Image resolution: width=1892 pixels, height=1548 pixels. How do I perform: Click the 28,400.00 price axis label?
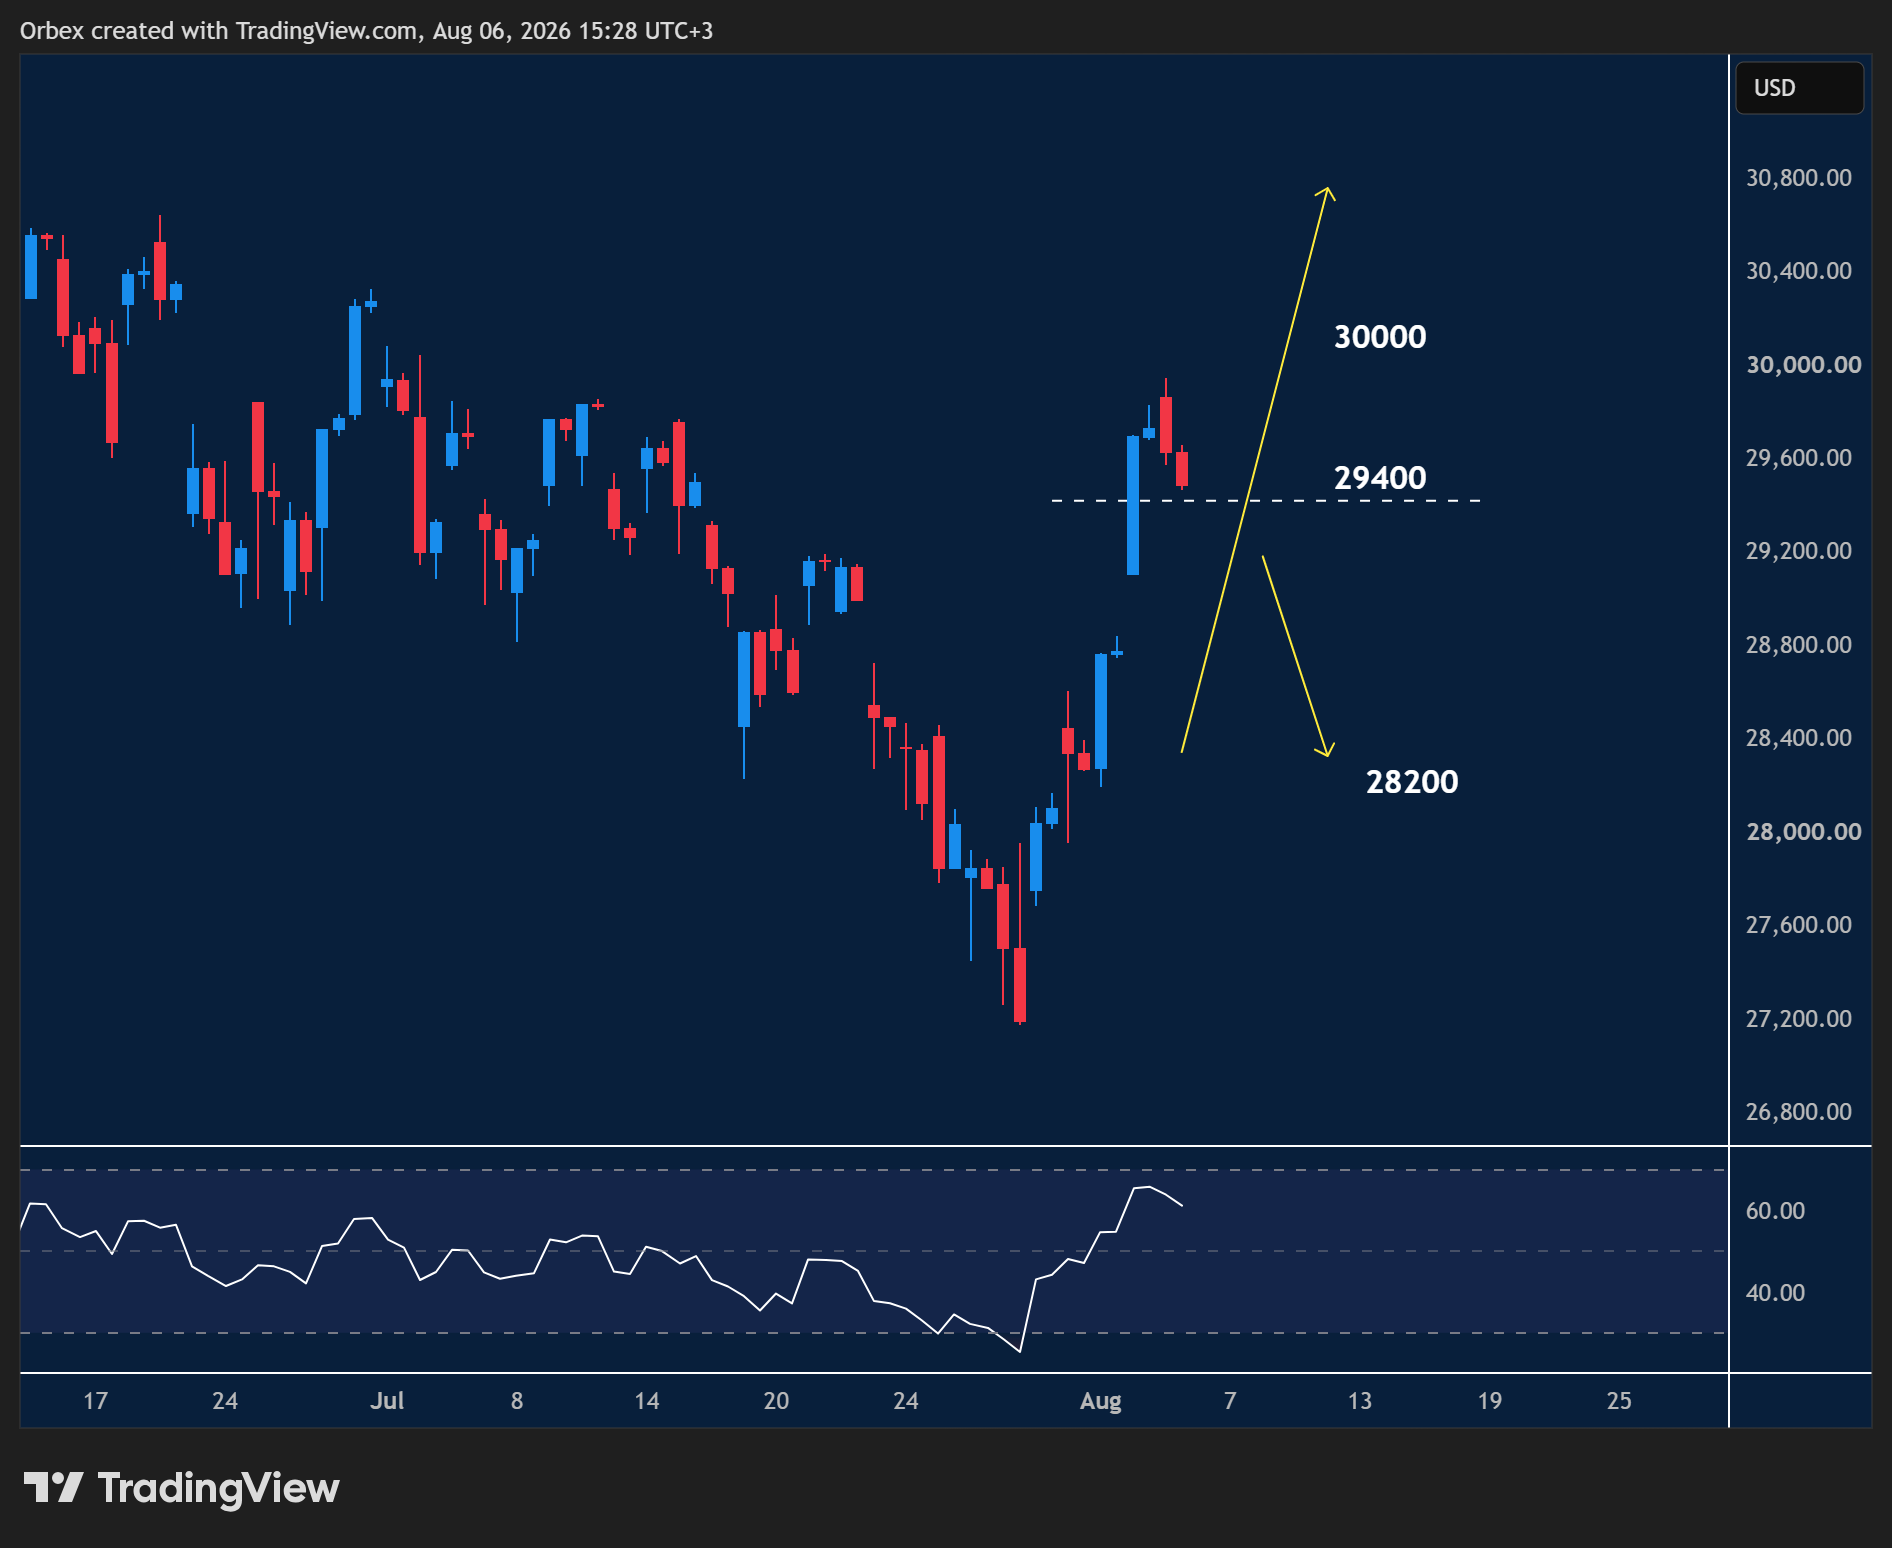(1798, 738)
